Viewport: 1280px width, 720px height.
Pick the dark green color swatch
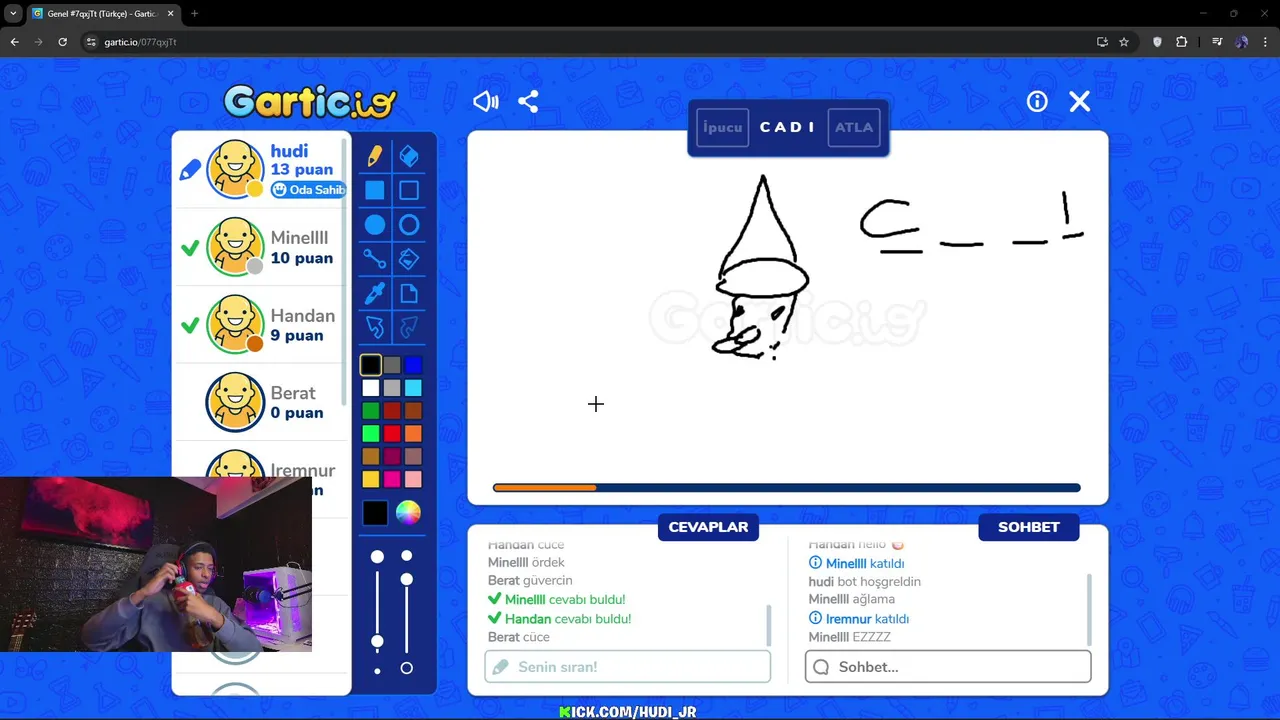[x=371, y=411]
